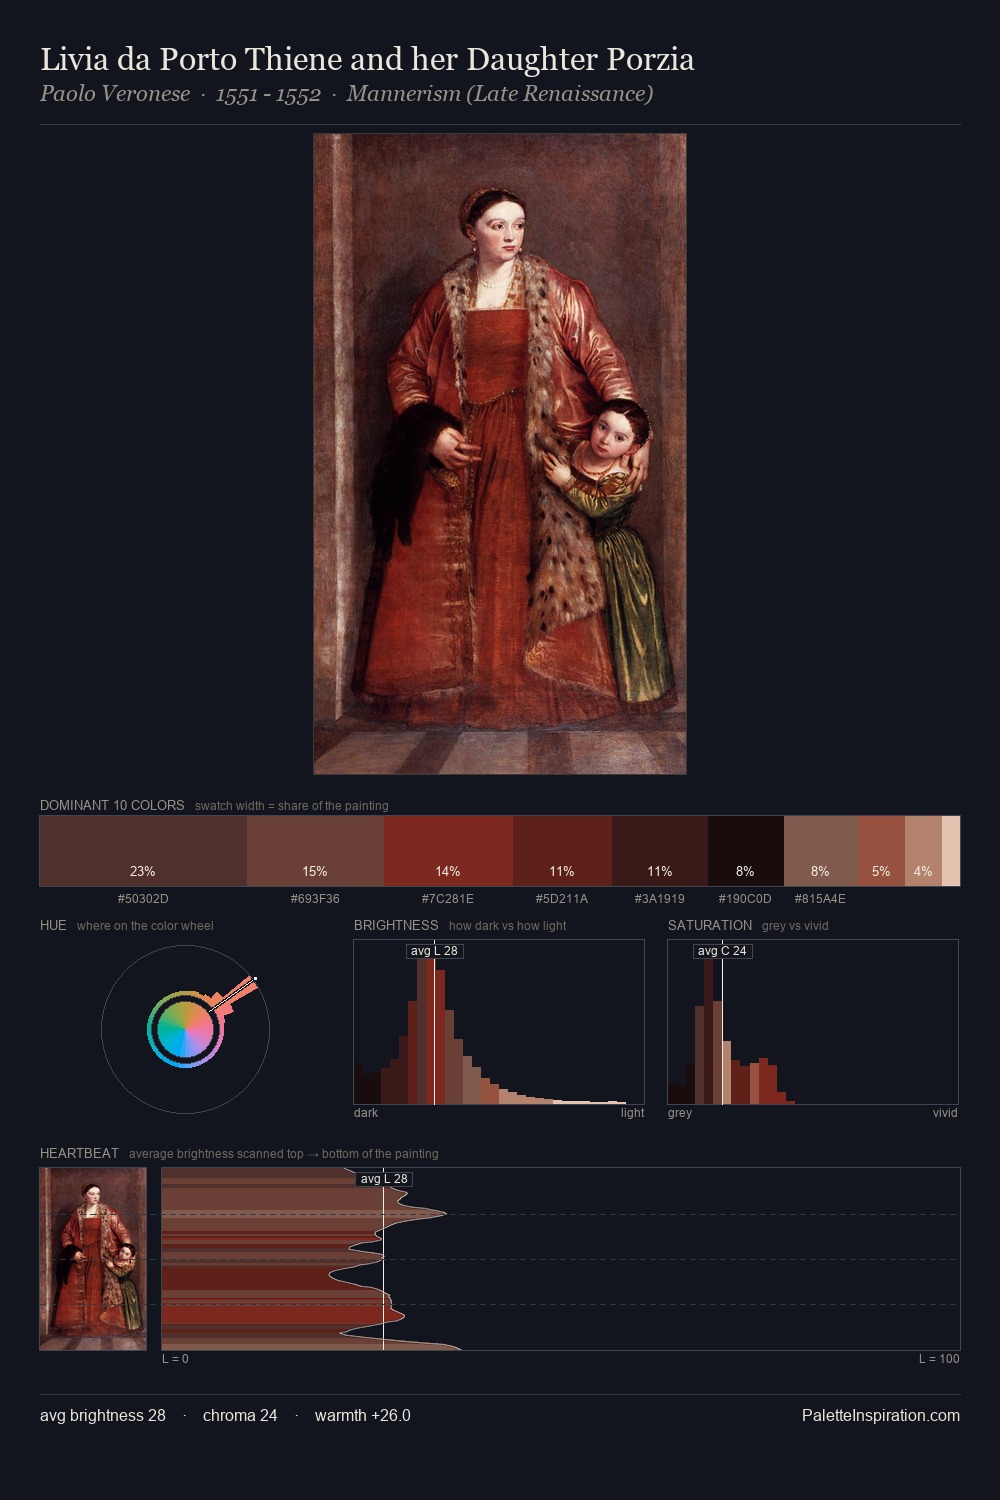
Task: Select the darkest 8% swatch #190C0D
Action: pos(746,851)
